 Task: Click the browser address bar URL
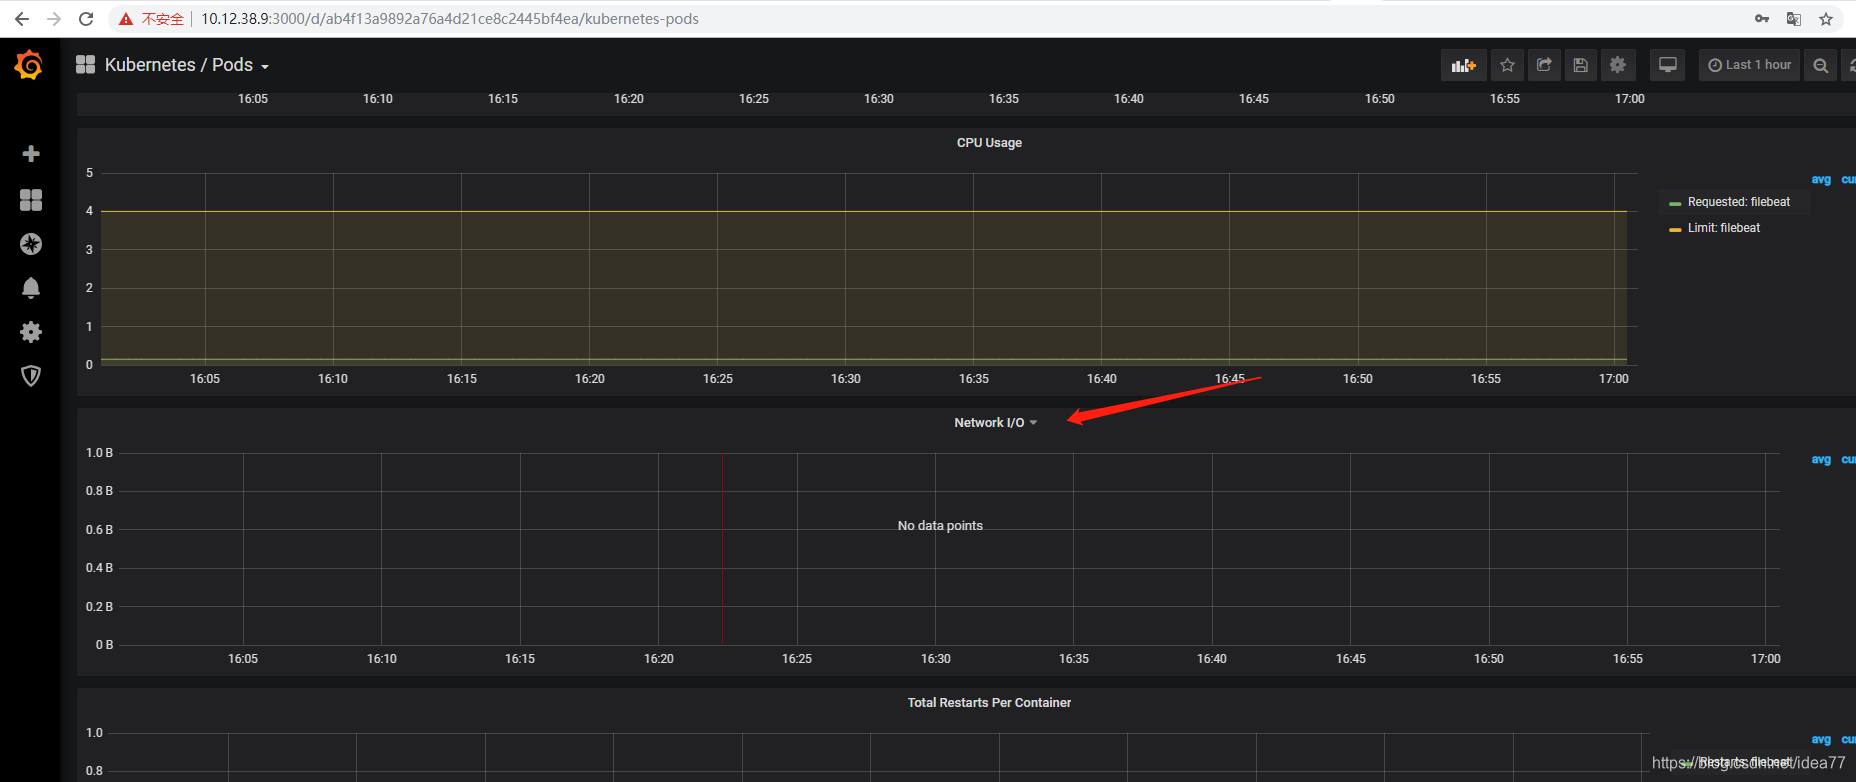450,19
